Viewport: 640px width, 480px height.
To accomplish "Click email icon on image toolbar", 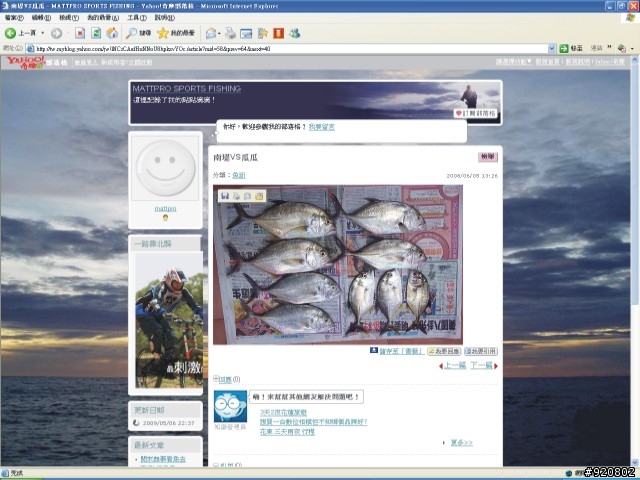I will [247, 196].
